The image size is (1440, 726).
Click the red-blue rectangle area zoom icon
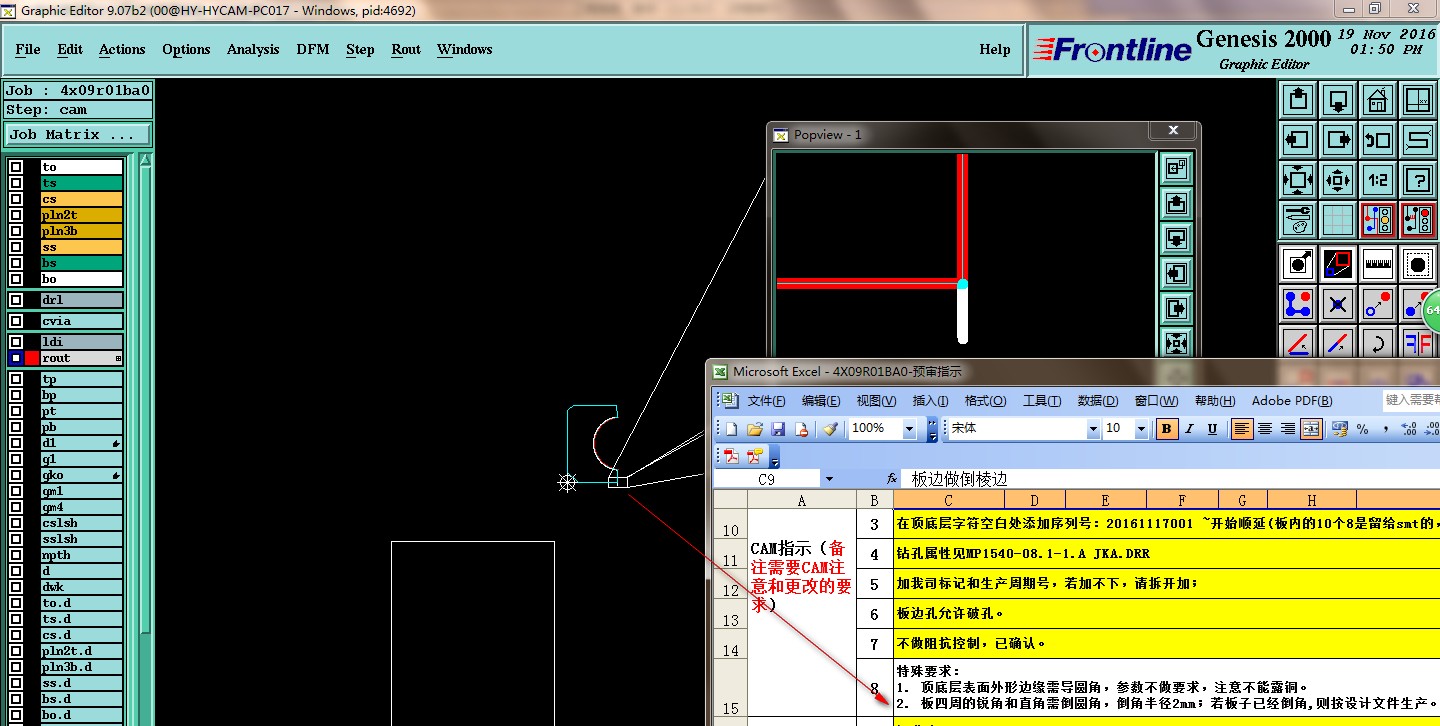tap(1338, 264)
